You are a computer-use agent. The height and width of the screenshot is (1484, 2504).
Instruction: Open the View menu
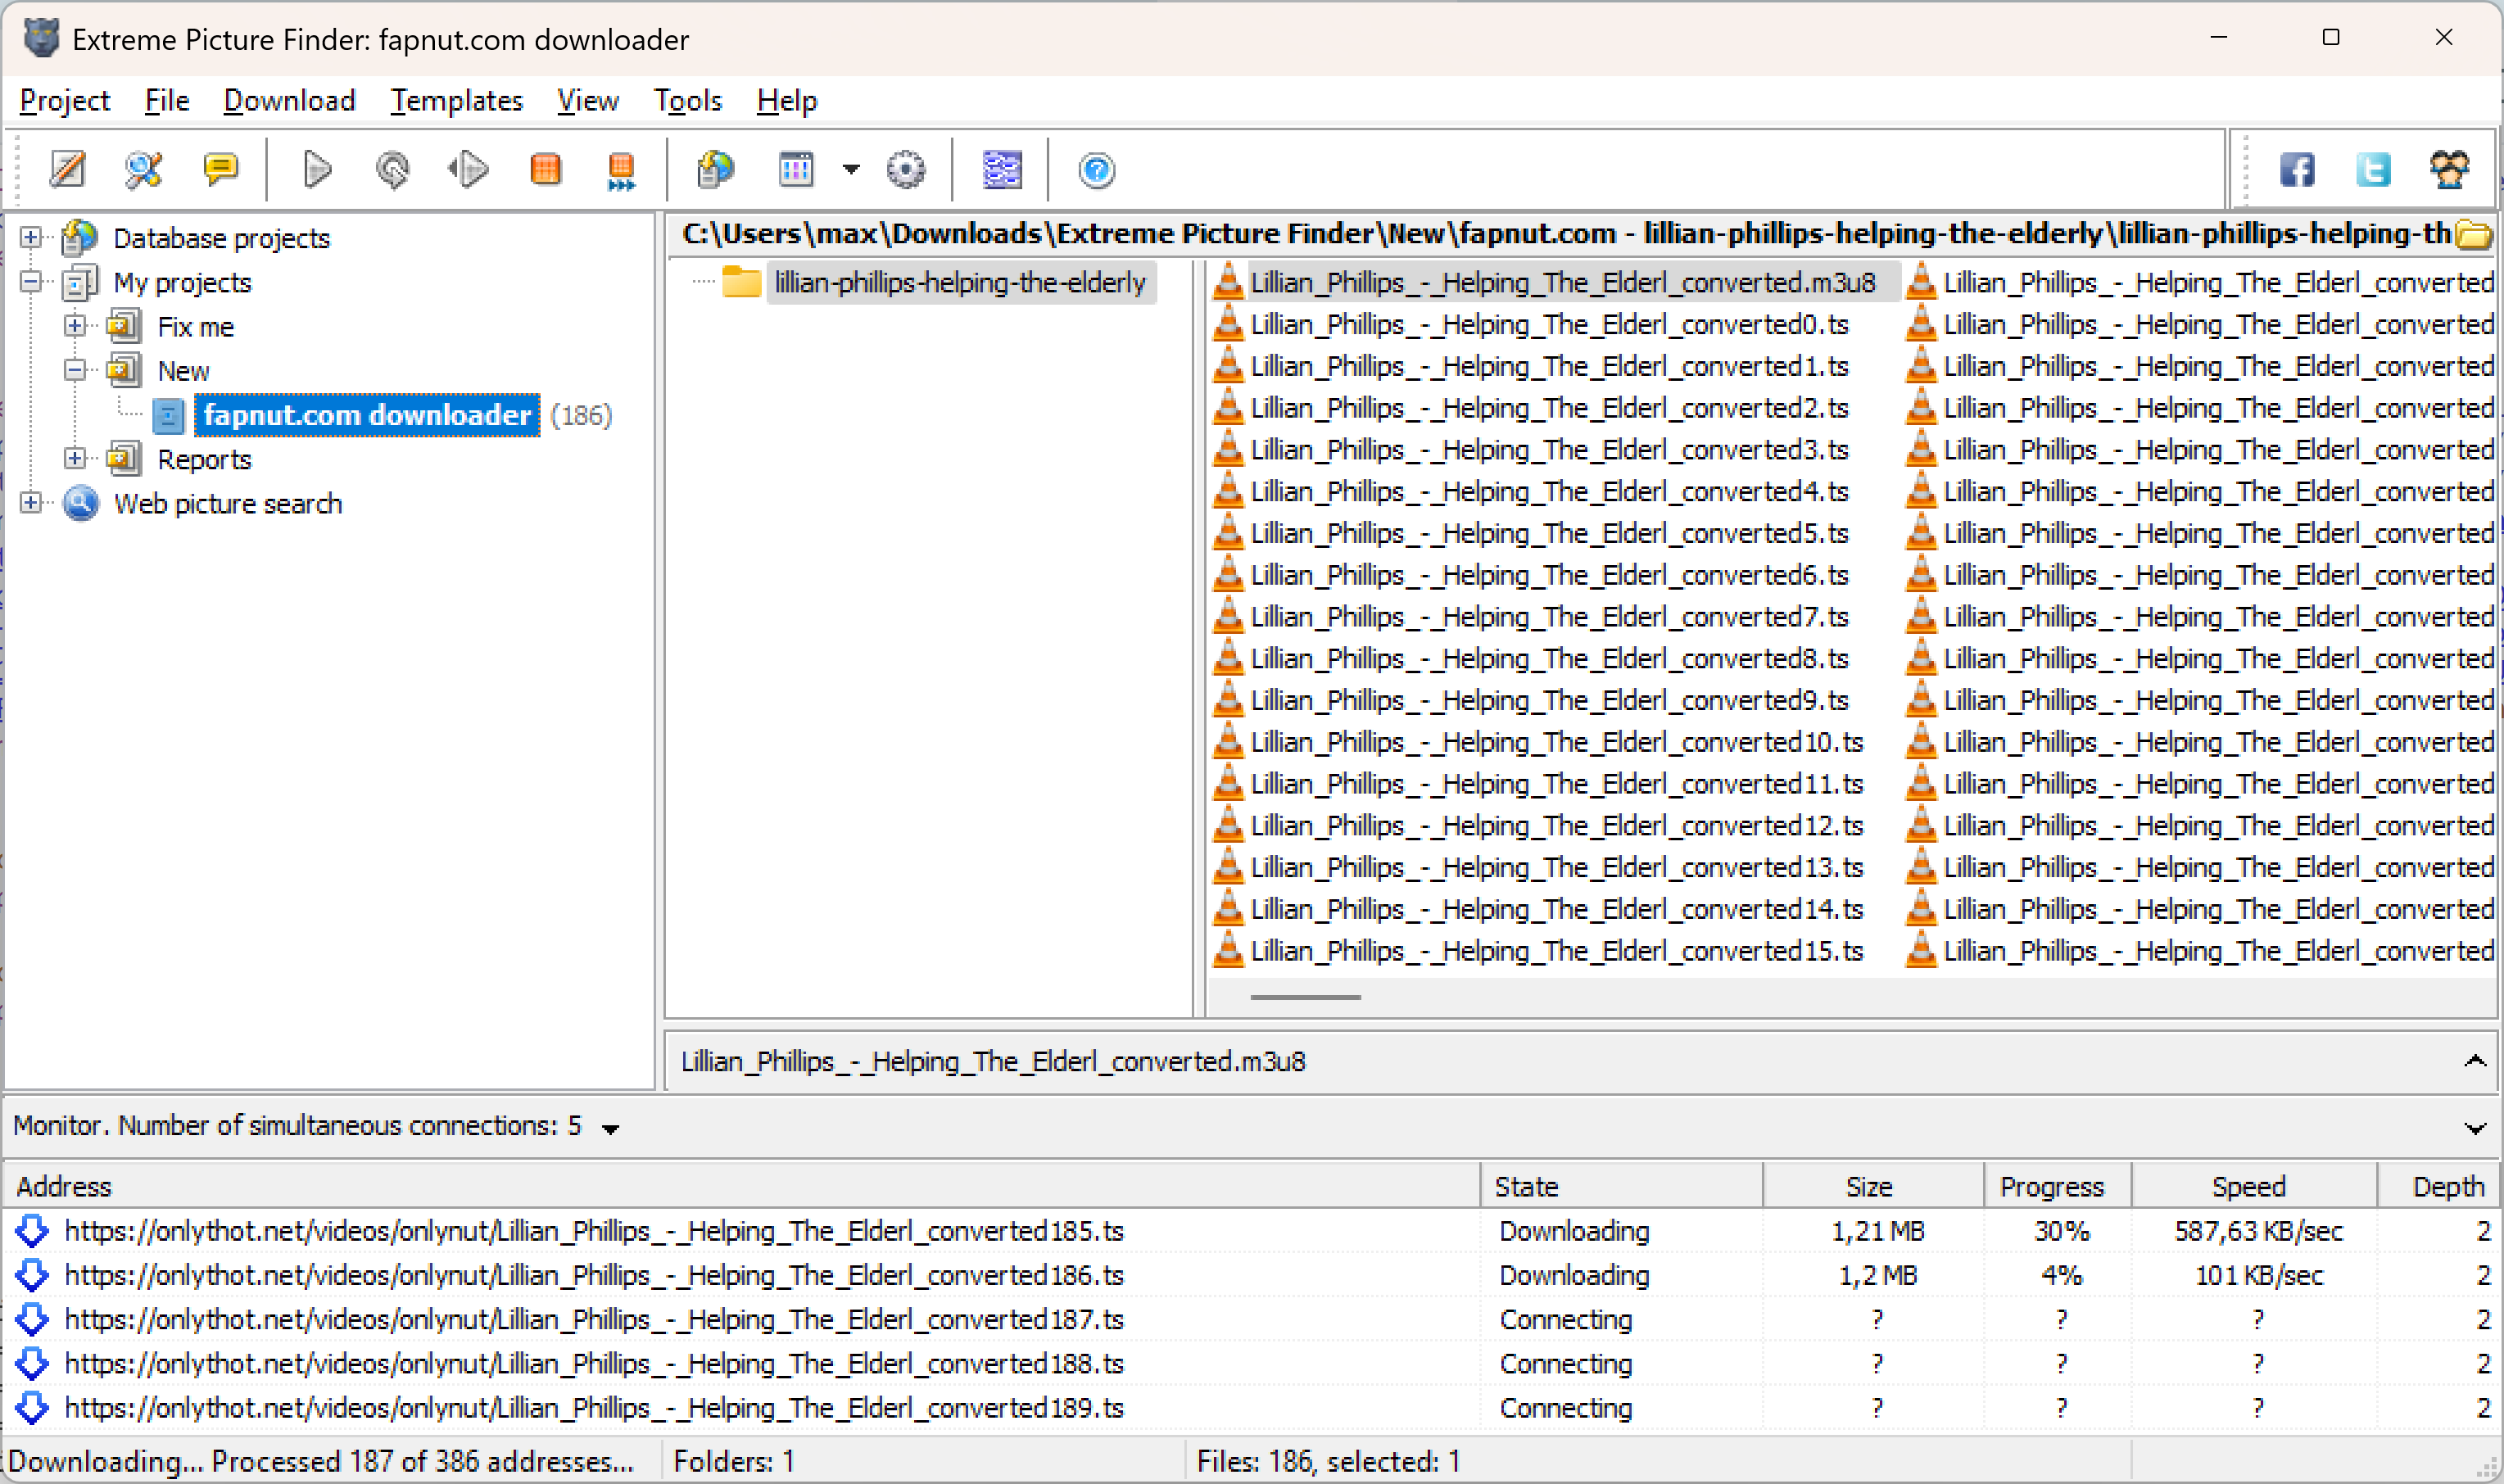588,100
